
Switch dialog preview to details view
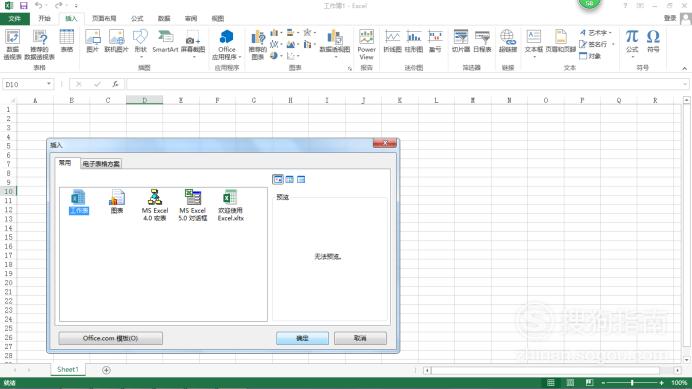coord(301,179)
